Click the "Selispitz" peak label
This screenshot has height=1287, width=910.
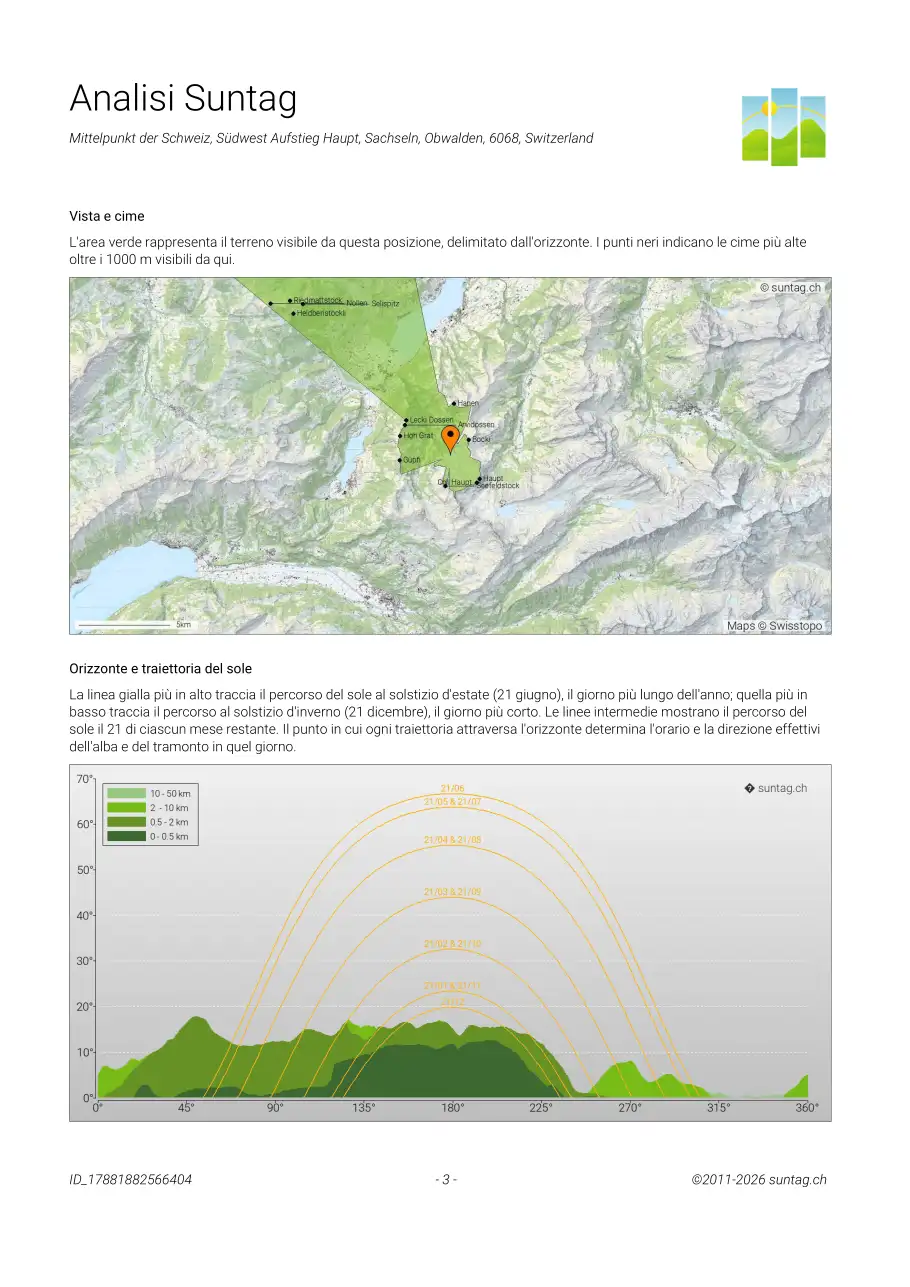pos(386,302)
